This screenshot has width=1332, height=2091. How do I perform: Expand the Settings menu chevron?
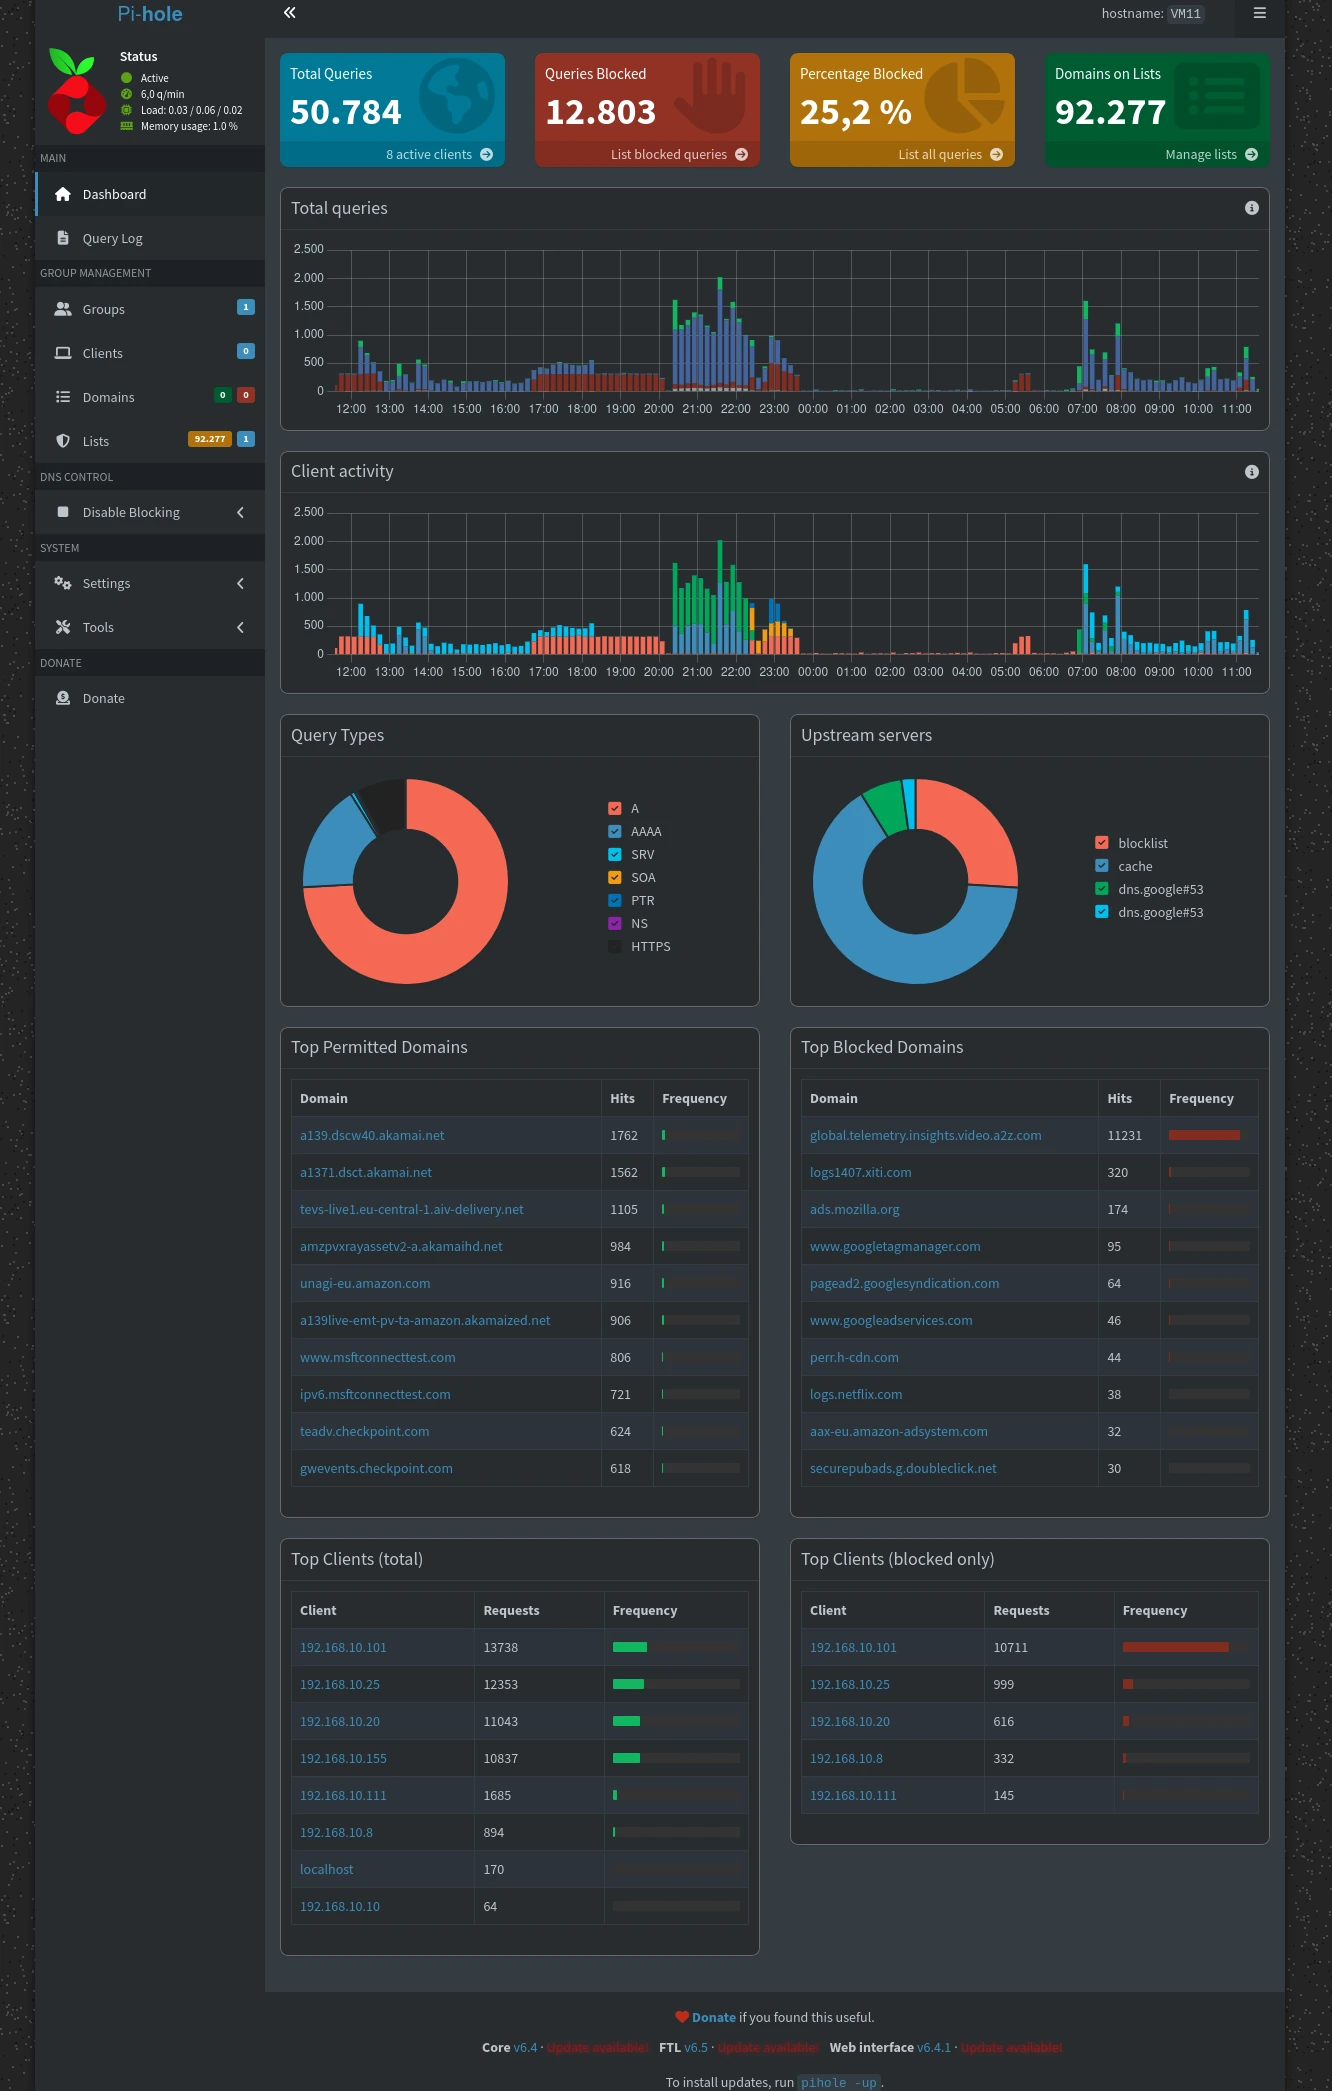[240, 584]
